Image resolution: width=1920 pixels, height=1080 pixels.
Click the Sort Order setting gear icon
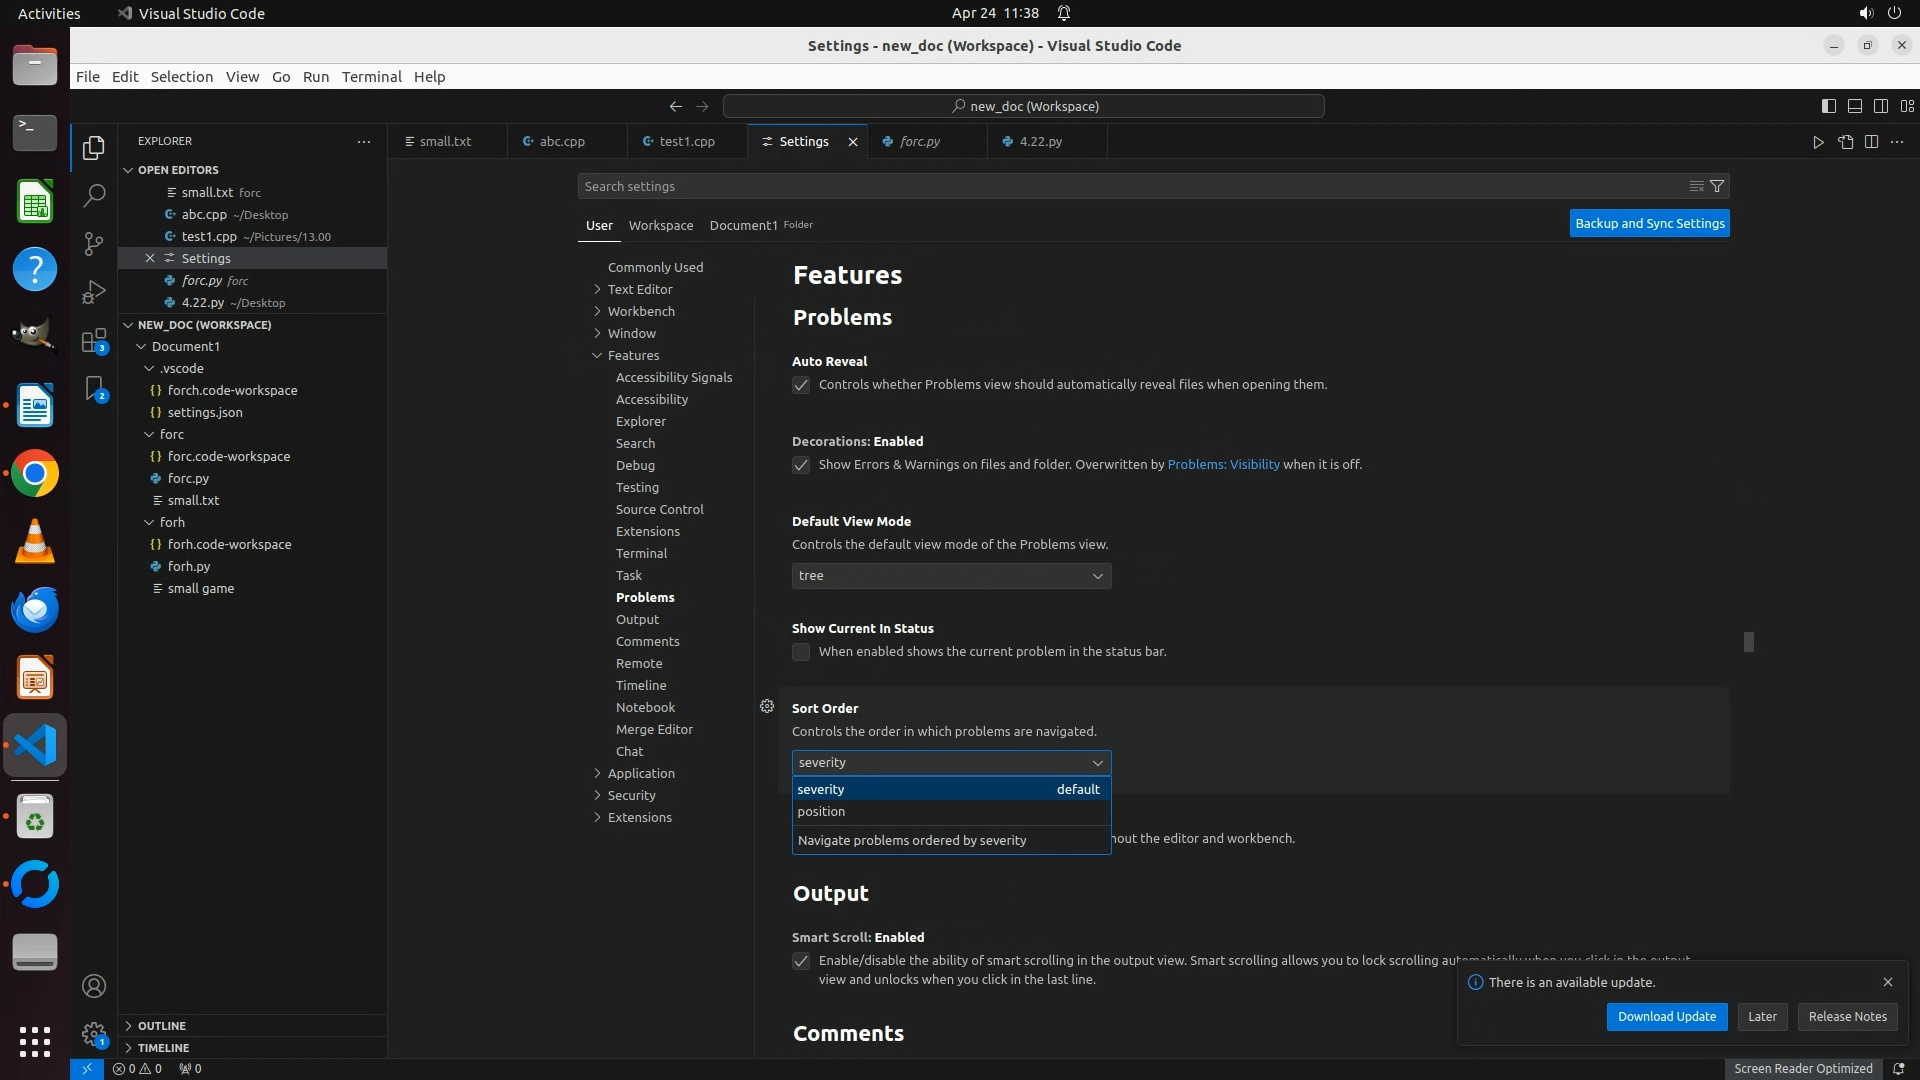point(767,706)
